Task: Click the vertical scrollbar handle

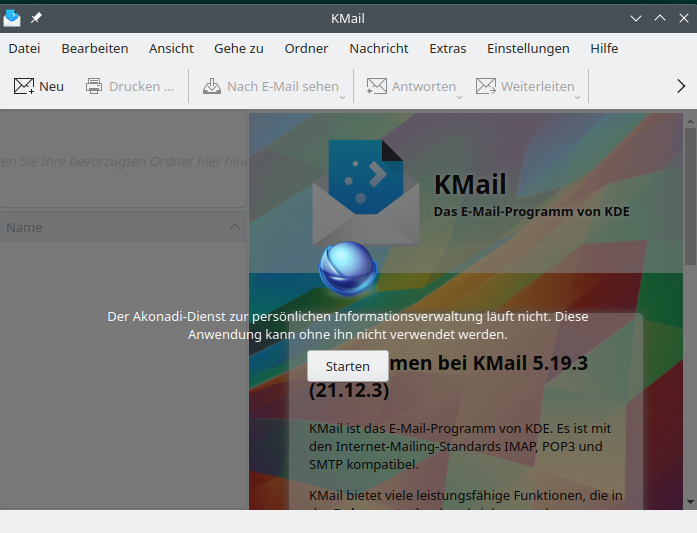Action: [690, 196]
